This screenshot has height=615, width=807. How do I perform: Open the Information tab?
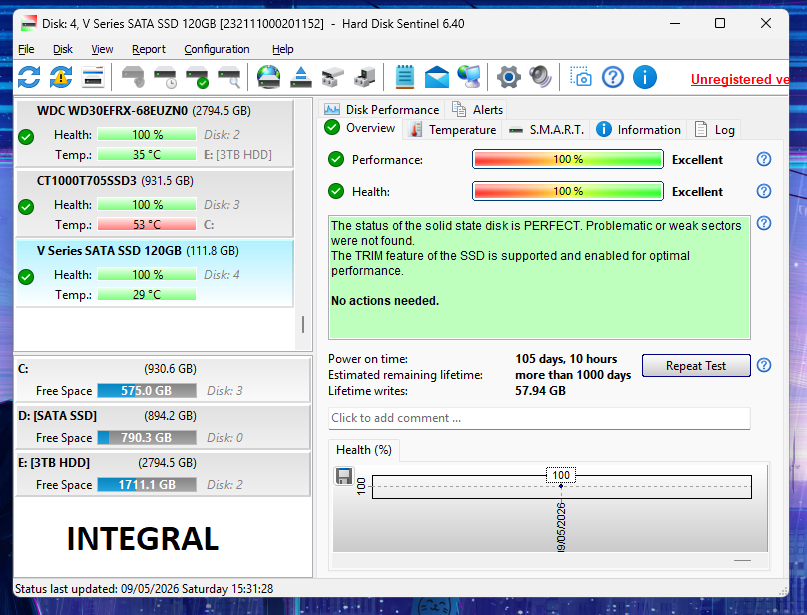click(x=638, y=130)
